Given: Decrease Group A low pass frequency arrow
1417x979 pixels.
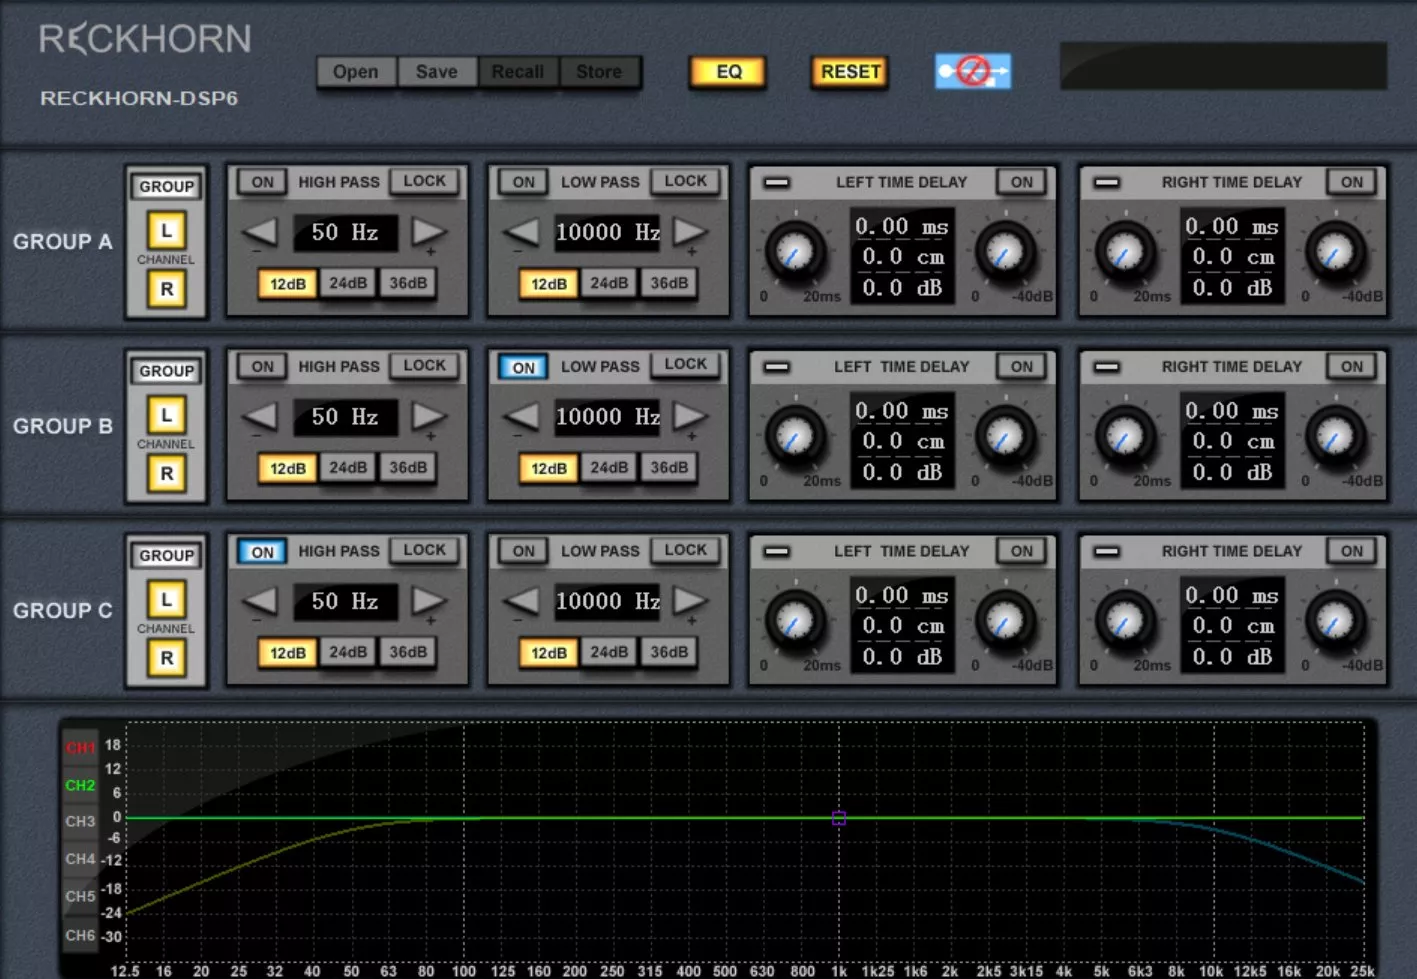Looking at the screenshot, I should coord(521,232).
